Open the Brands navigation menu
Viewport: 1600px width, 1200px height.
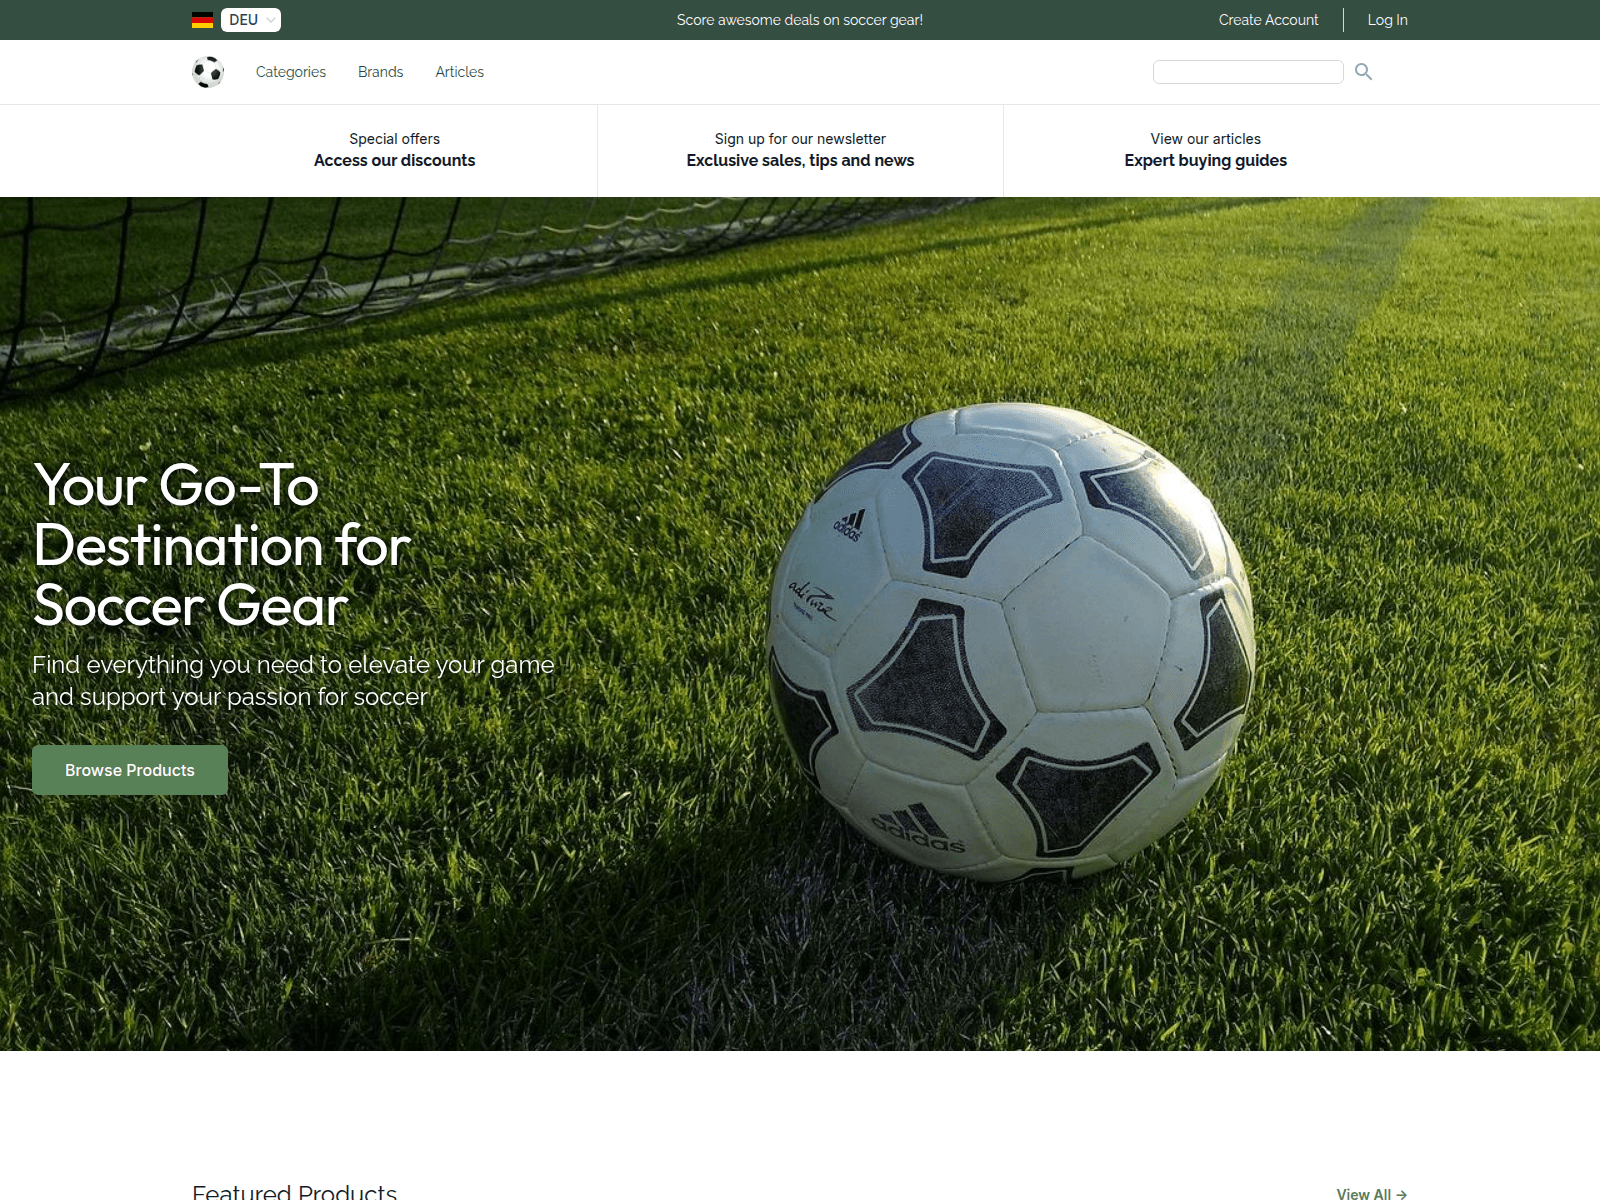pos(380,71)
